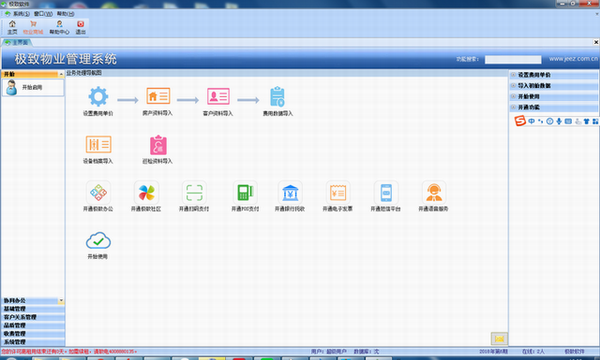Click the 开通银行托收 bank icon

click(x=290, y=192)
